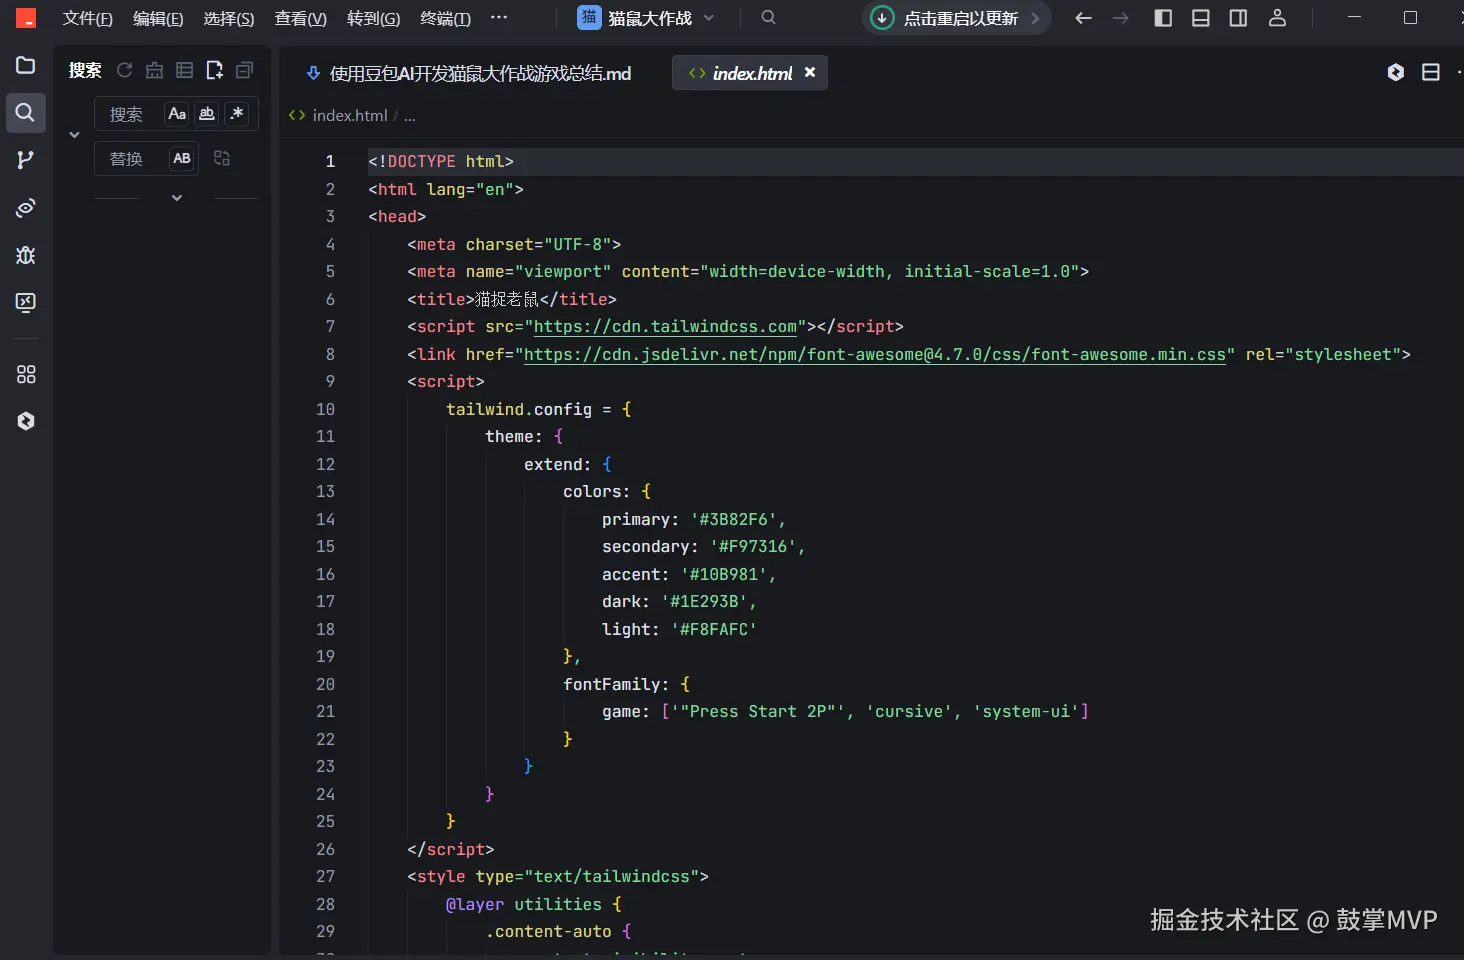Viewport: 1464px width, 960px height.
Task: Click the Trae logo at top left
Action: click(x=26, y=18)
